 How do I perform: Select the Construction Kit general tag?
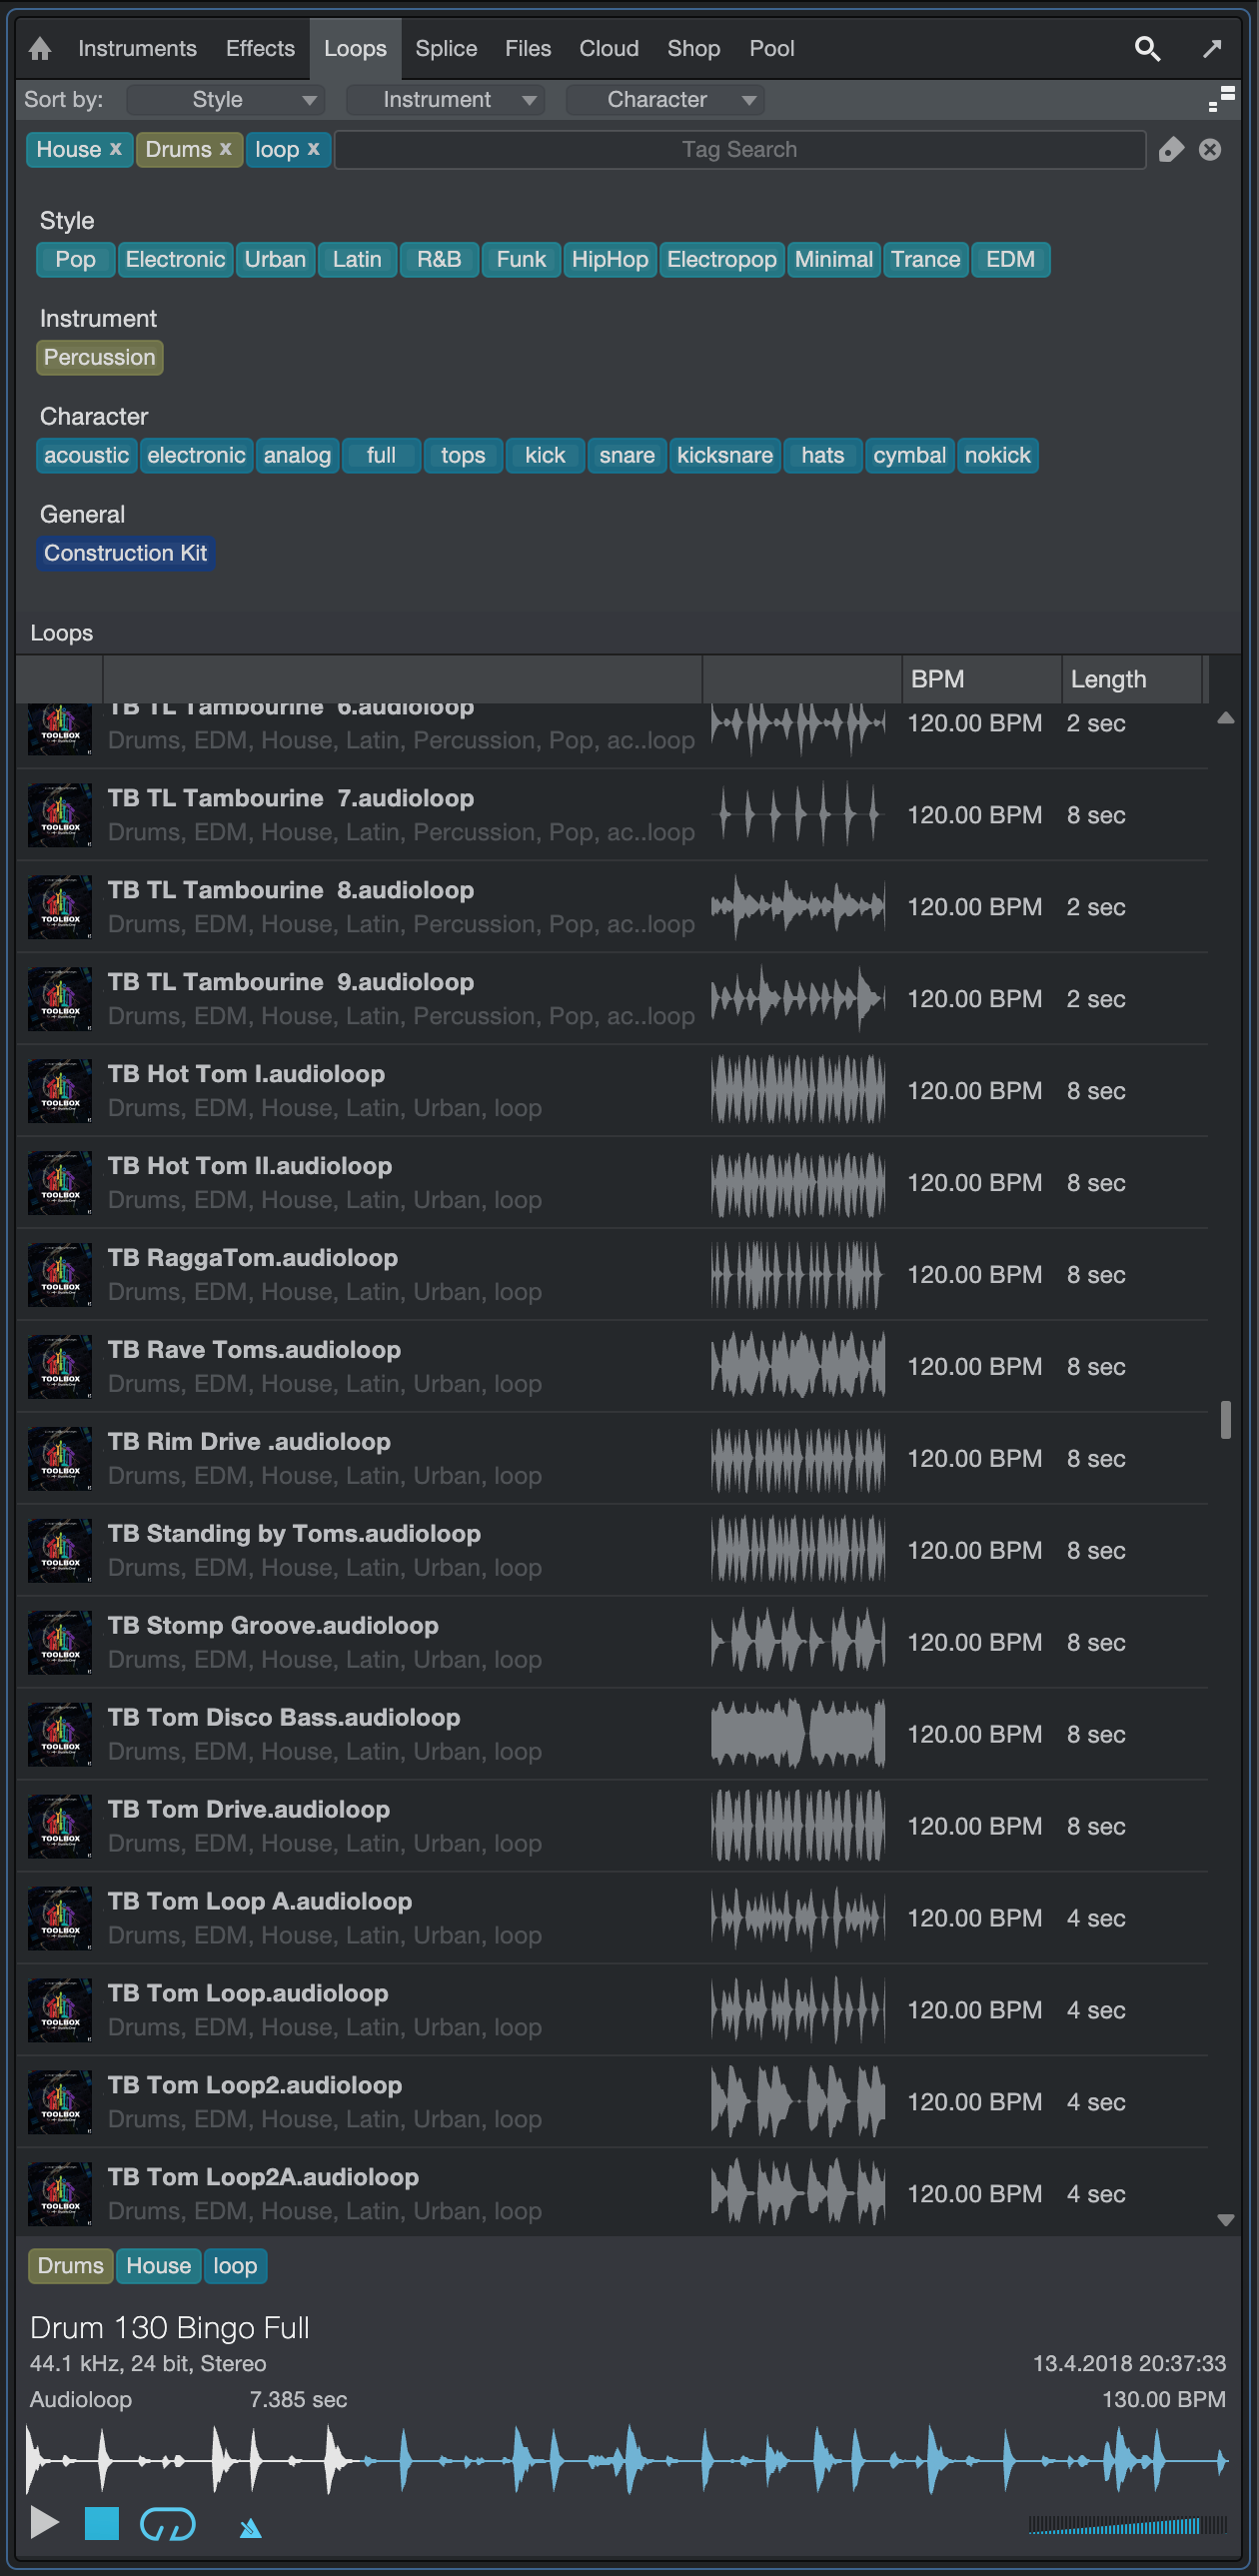[x=125, y=553]
